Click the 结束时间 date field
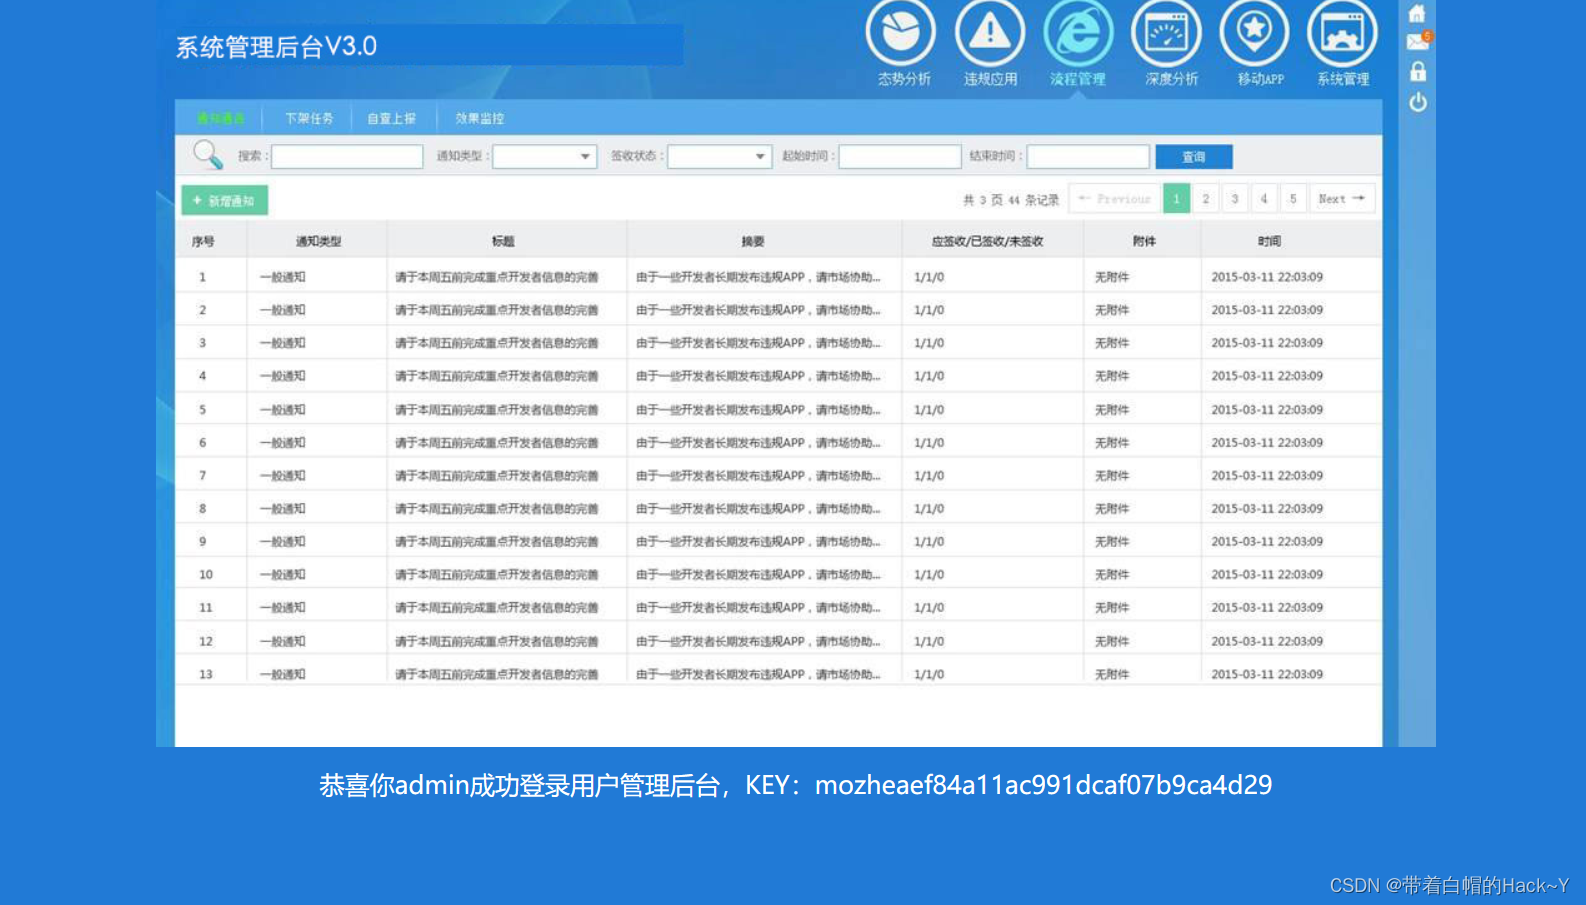The height and width of the screenshot is (905, 1586). 1088,156
